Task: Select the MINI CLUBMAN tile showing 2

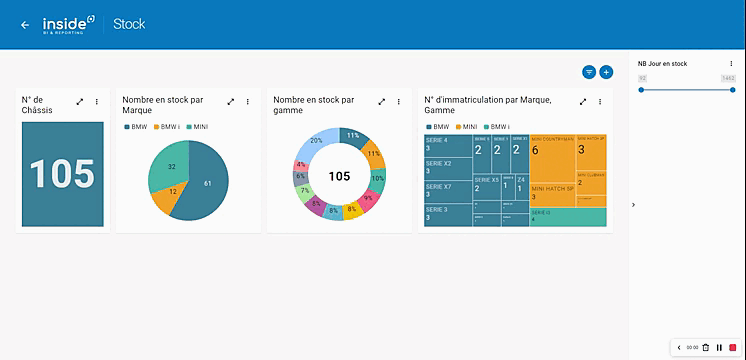Action: pyautogui.click(x=591, y=183)
